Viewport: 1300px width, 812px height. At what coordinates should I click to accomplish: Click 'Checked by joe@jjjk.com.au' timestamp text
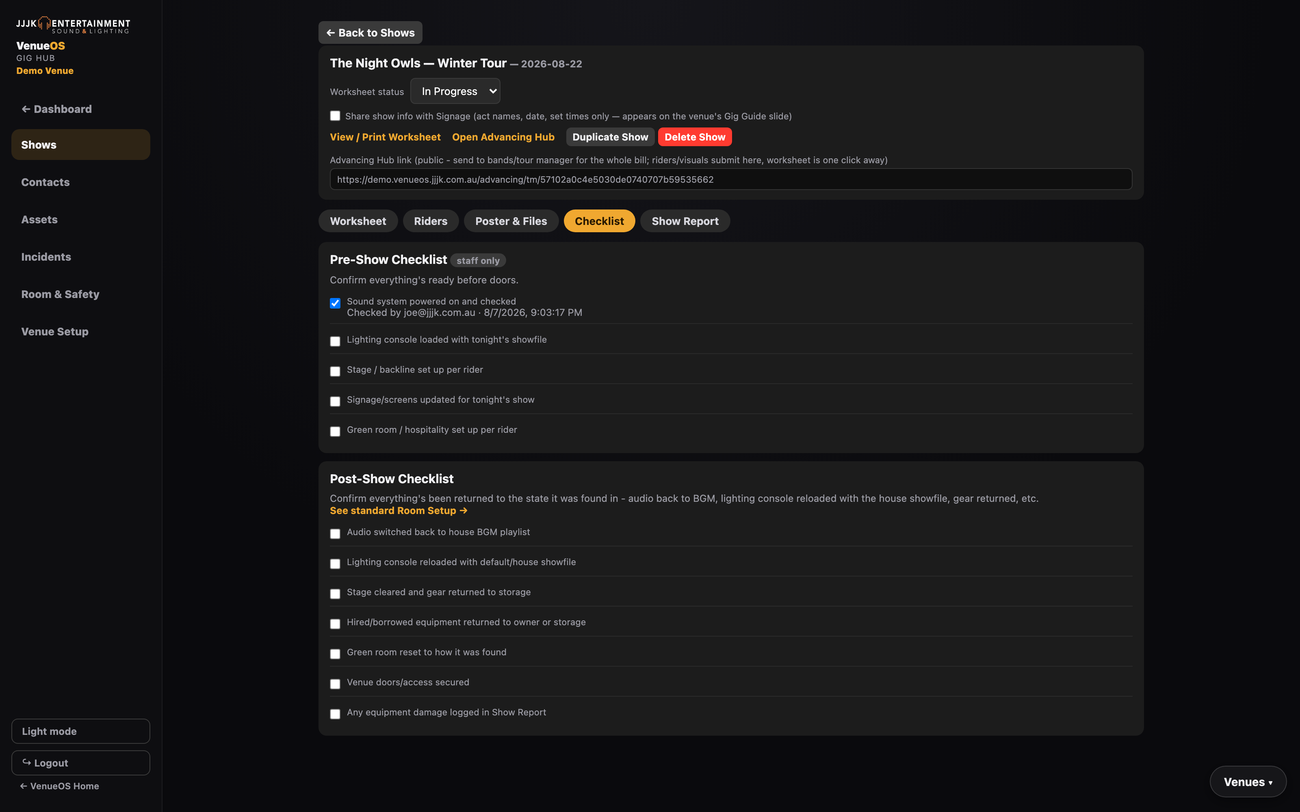[x=464, y=313]
